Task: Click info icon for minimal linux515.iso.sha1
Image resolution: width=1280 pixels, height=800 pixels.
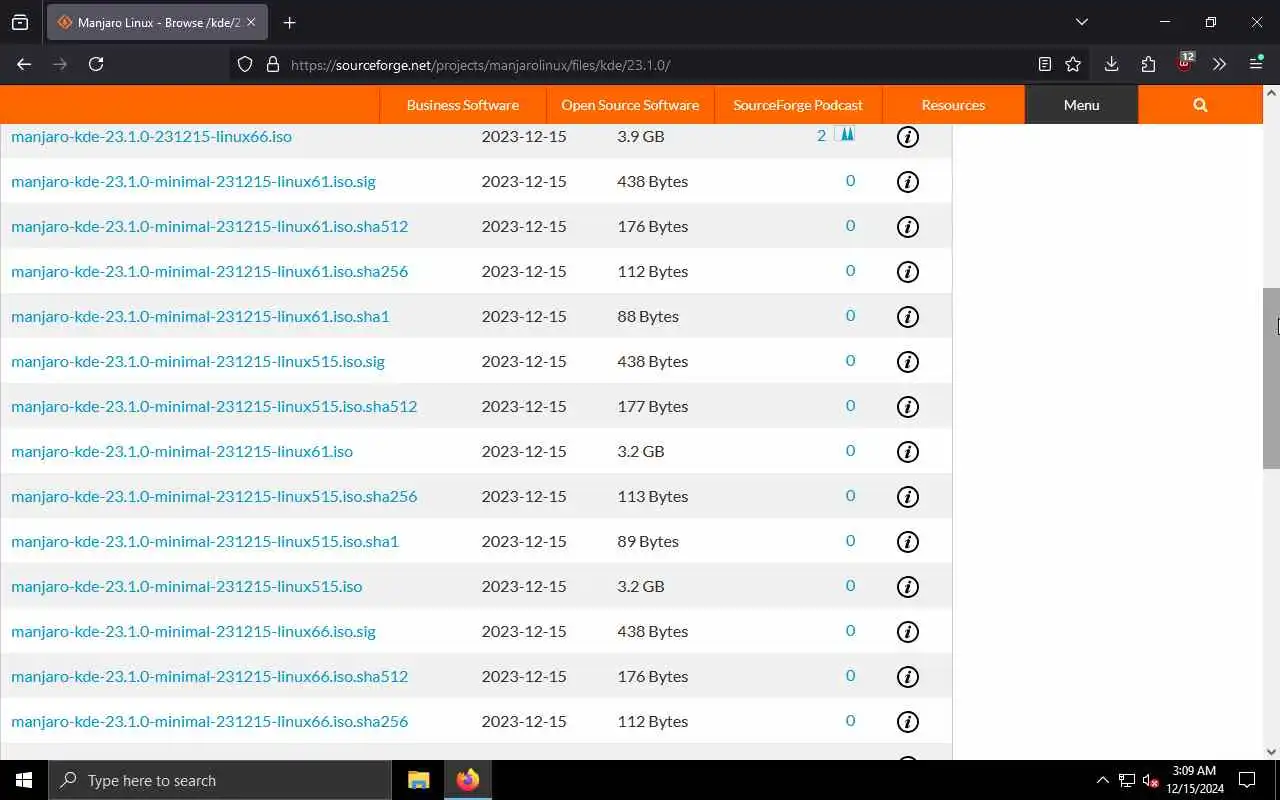Action: [908, 541]
